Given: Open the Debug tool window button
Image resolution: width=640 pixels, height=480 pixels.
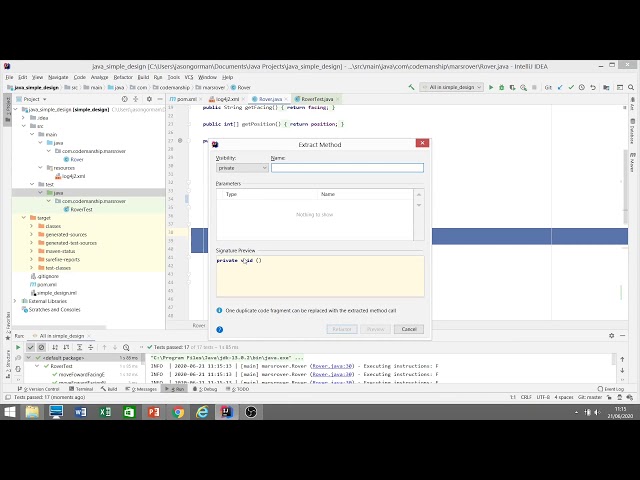Looking at the screenshot, I should [x=205, y=389].
